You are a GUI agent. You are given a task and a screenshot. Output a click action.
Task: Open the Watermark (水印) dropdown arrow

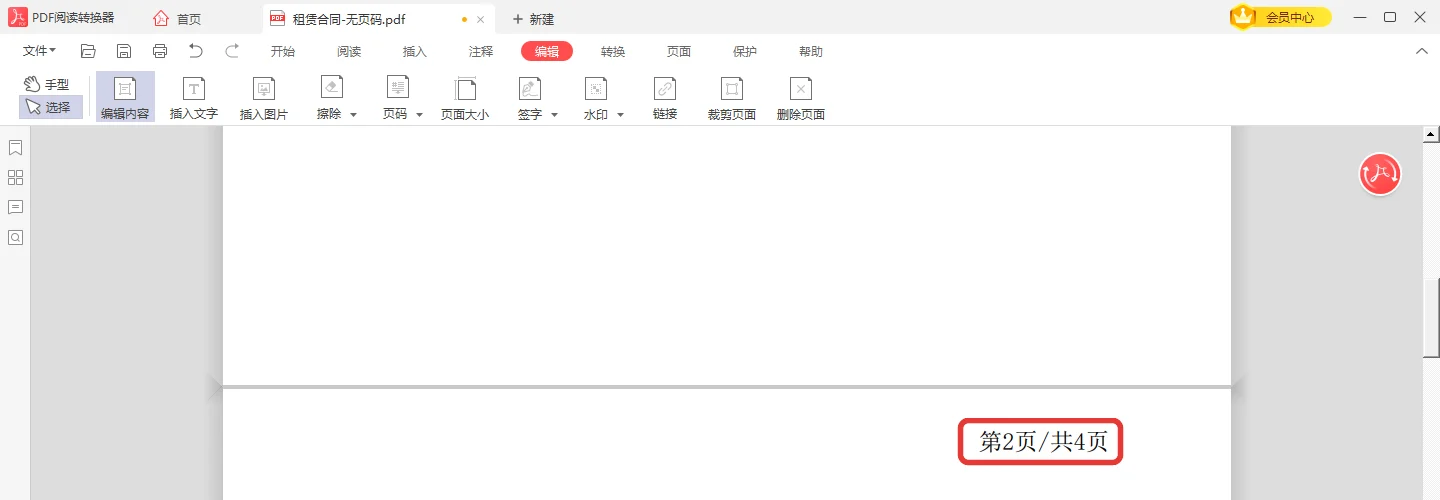coord(620,115)
